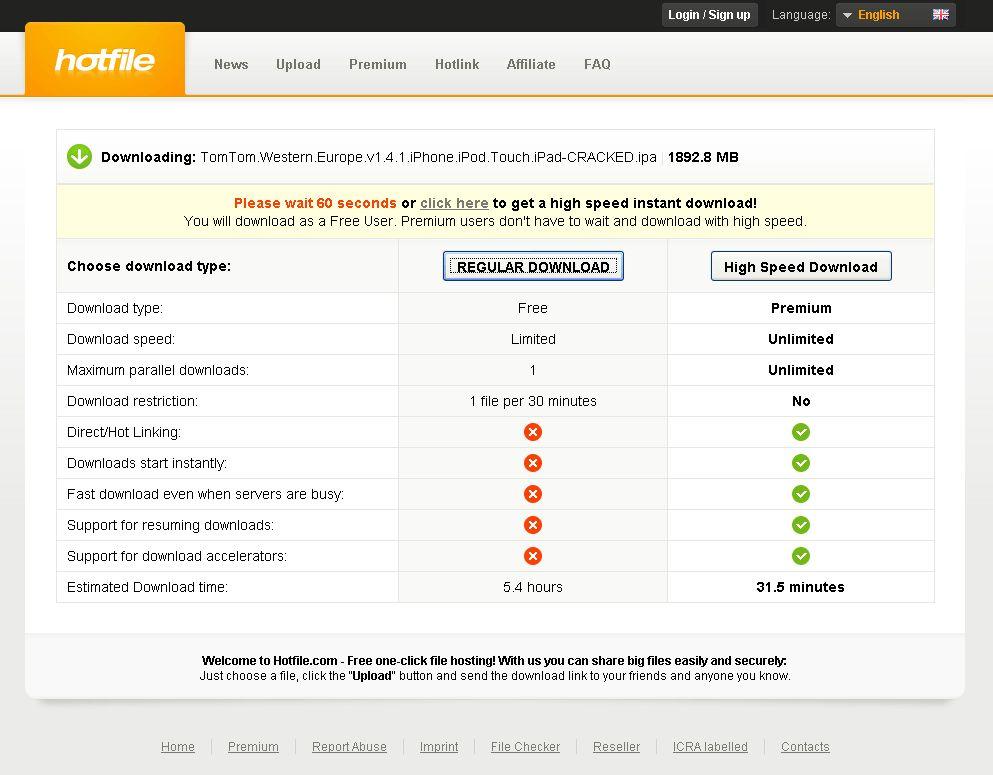
Task: Click the 'Premium' download type cell
Action: (801, 308)
